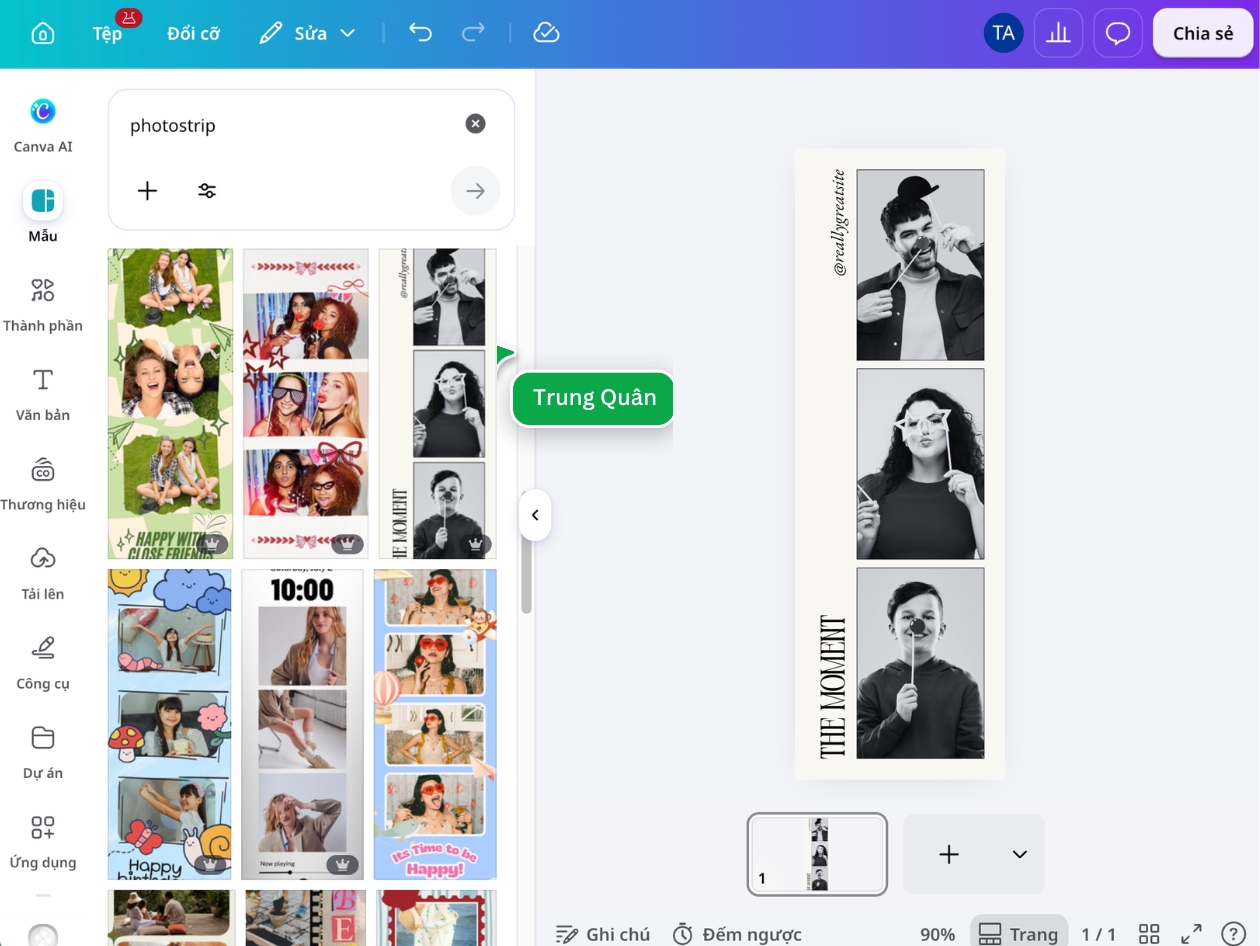Open the Đổi cỡ resize menu
This screenshot has width=1260, height=946.
pos(193,33)
